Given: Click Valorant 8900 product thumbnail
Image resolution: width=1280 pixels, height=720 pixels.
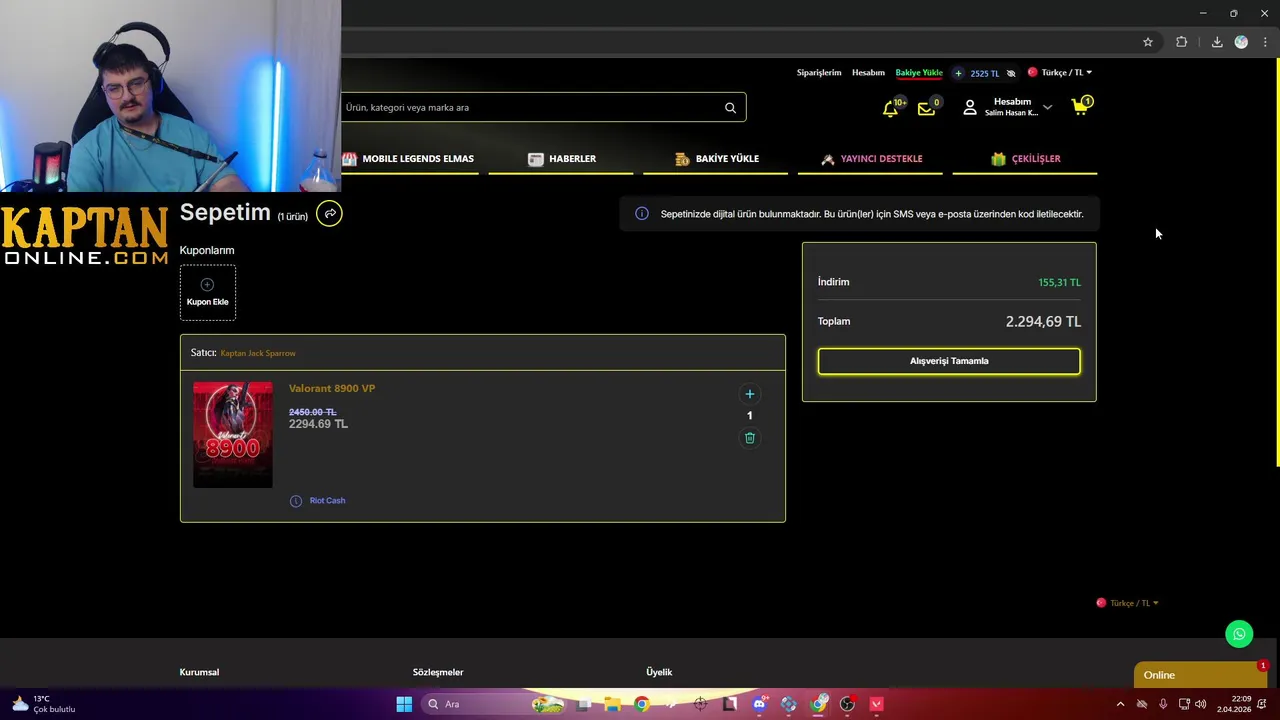Looking at the screenshot, I should coord(233,435).
